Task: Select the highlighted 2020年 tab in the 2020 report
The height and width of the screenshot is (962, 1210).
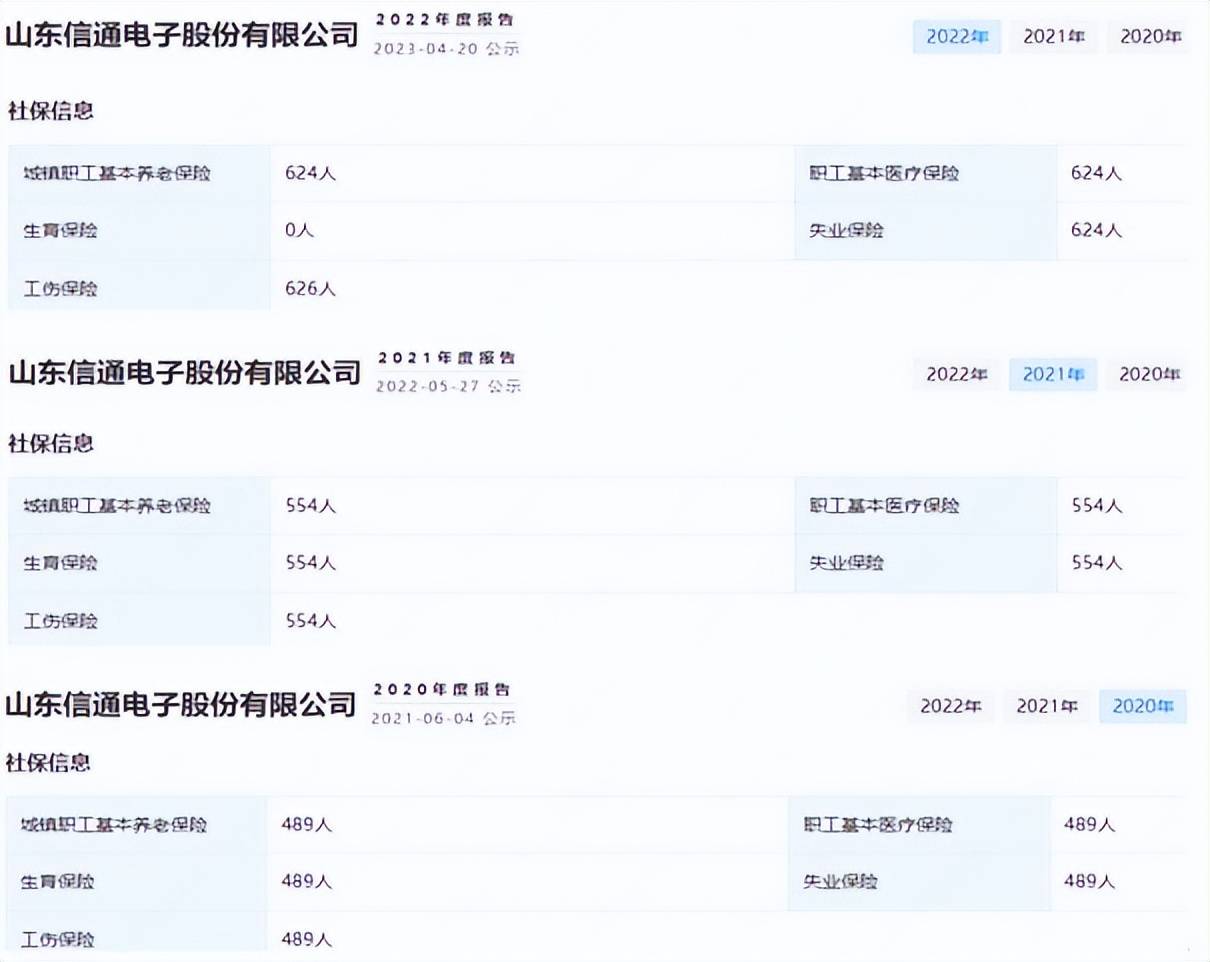Action: click(1143, 706)
